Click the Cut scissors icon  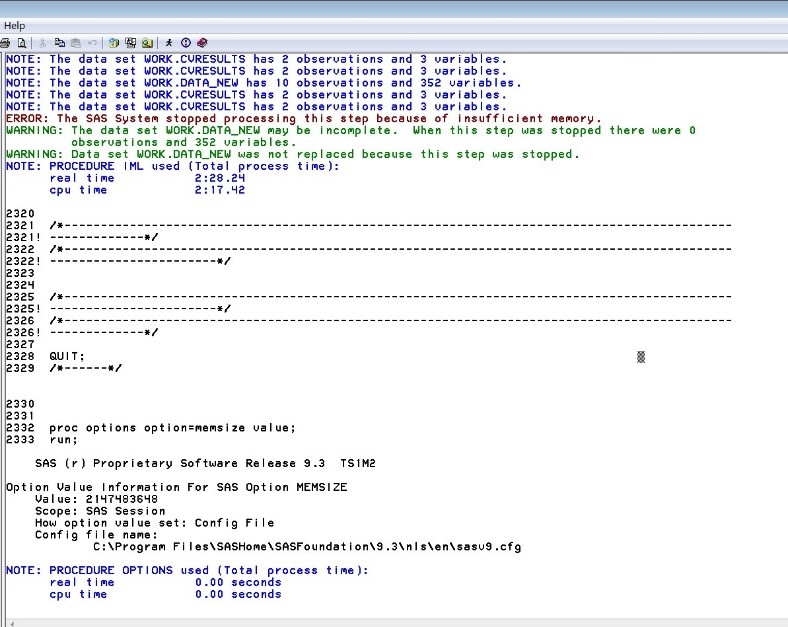pyautogui.click(x=43, y=43)
